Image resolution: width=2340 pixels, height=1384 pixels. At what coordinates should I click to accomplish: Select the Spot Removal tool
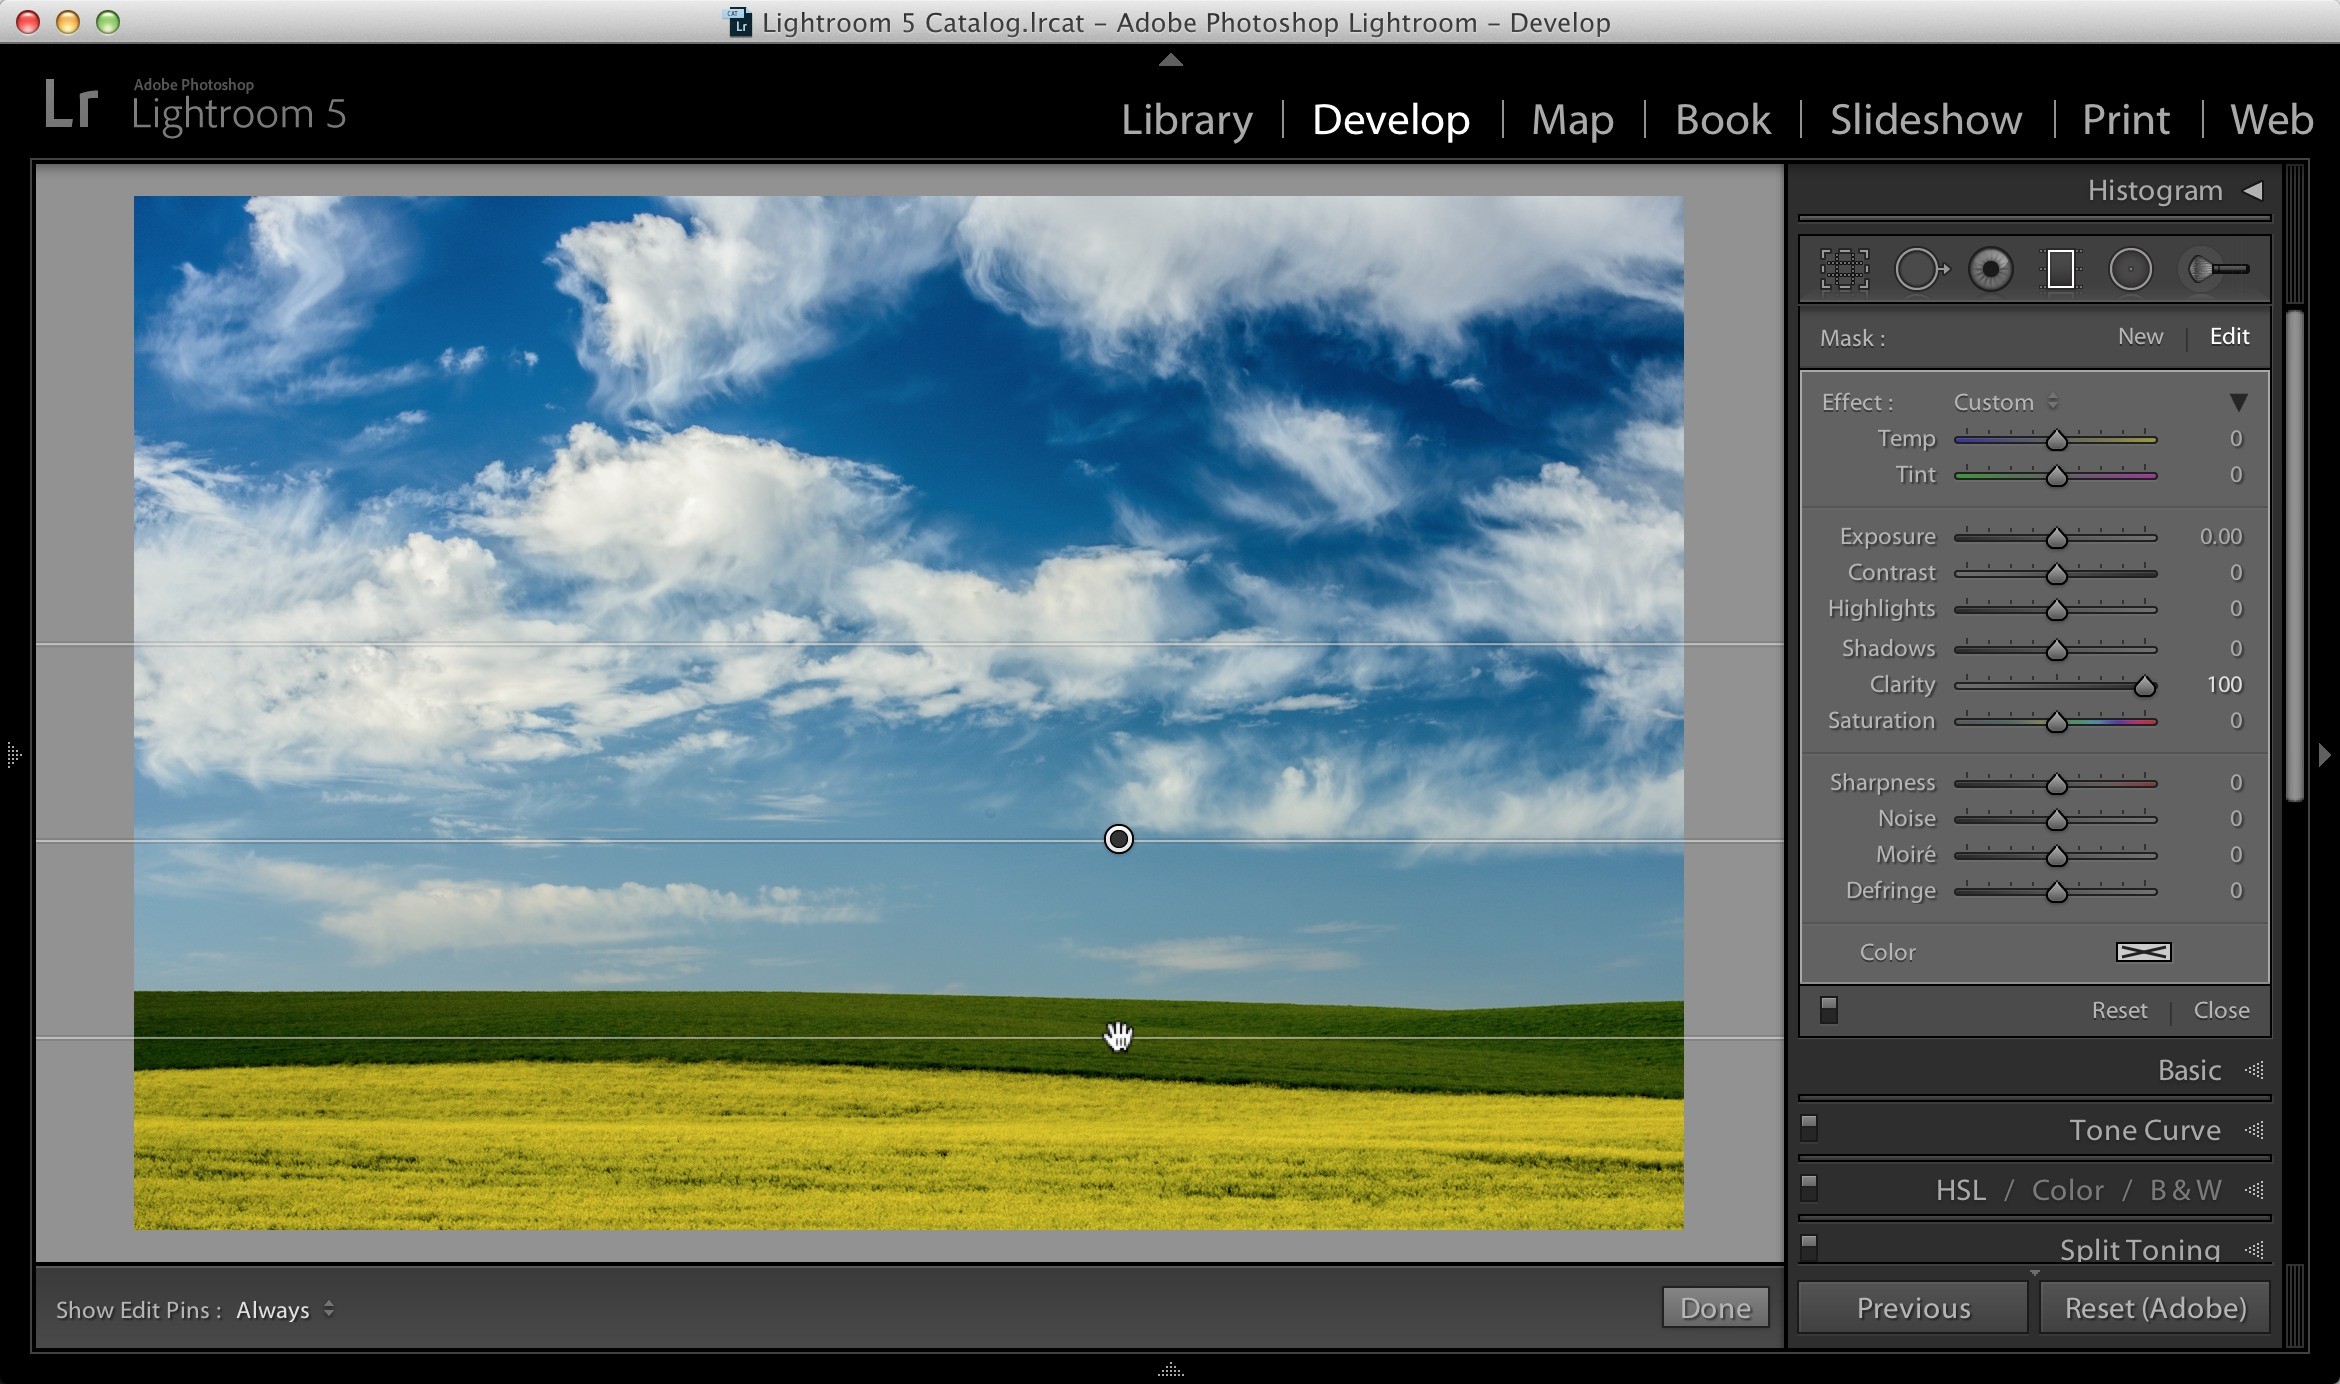(x=1921, y=270)
